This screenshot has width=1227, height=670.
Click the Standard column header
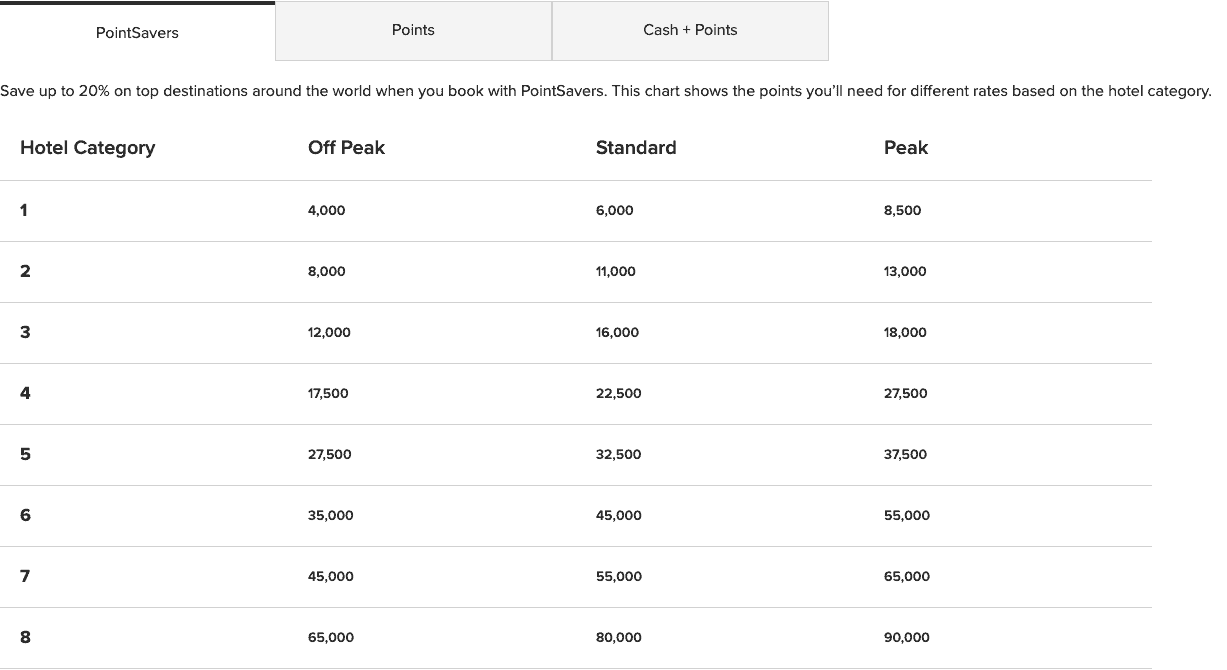click(636, 147)
